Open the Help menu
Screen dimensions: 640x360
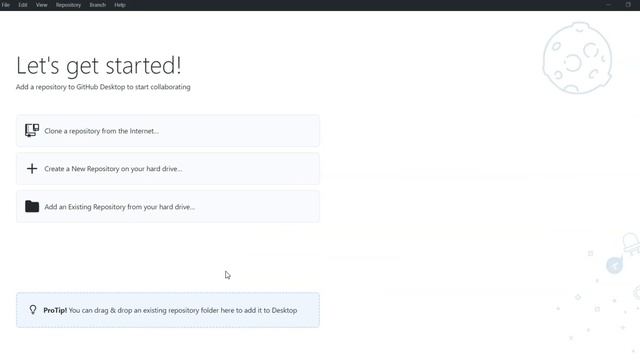(x=120, y=5)
